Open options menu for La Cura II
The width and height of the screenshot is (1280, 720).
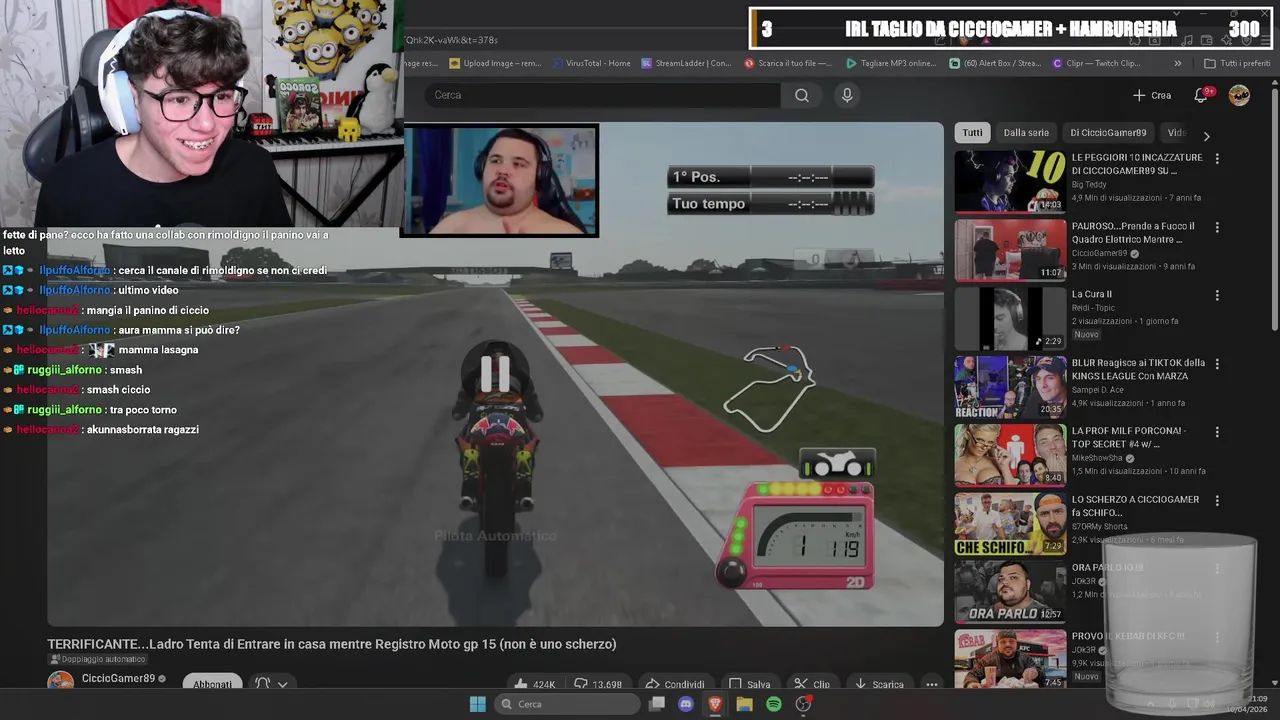[1217, 296]
